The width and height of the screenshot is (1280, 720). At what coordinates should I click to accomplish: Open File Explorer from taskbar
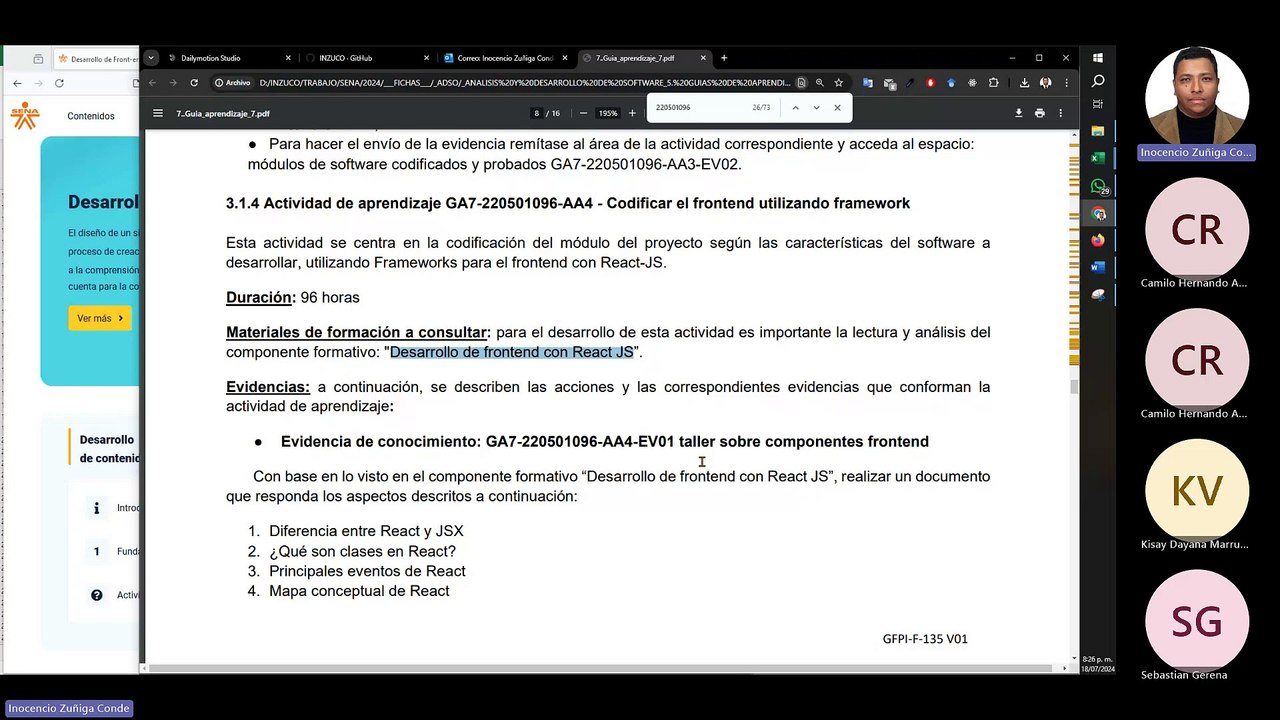click(1098, 131)
